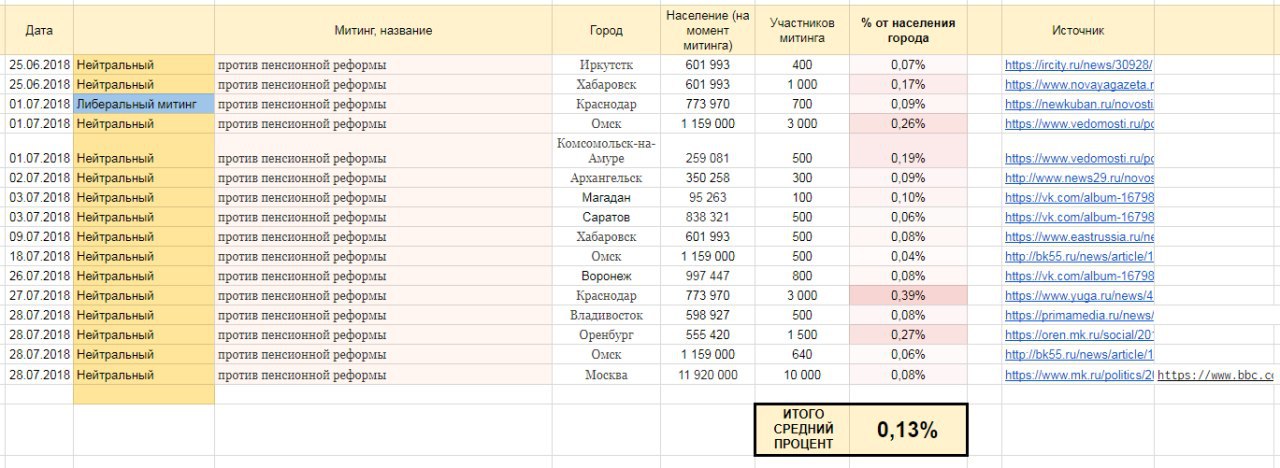Open the mk.ru/politics link for Москва
The image size is (1280, 468).
click(1078, 375)
